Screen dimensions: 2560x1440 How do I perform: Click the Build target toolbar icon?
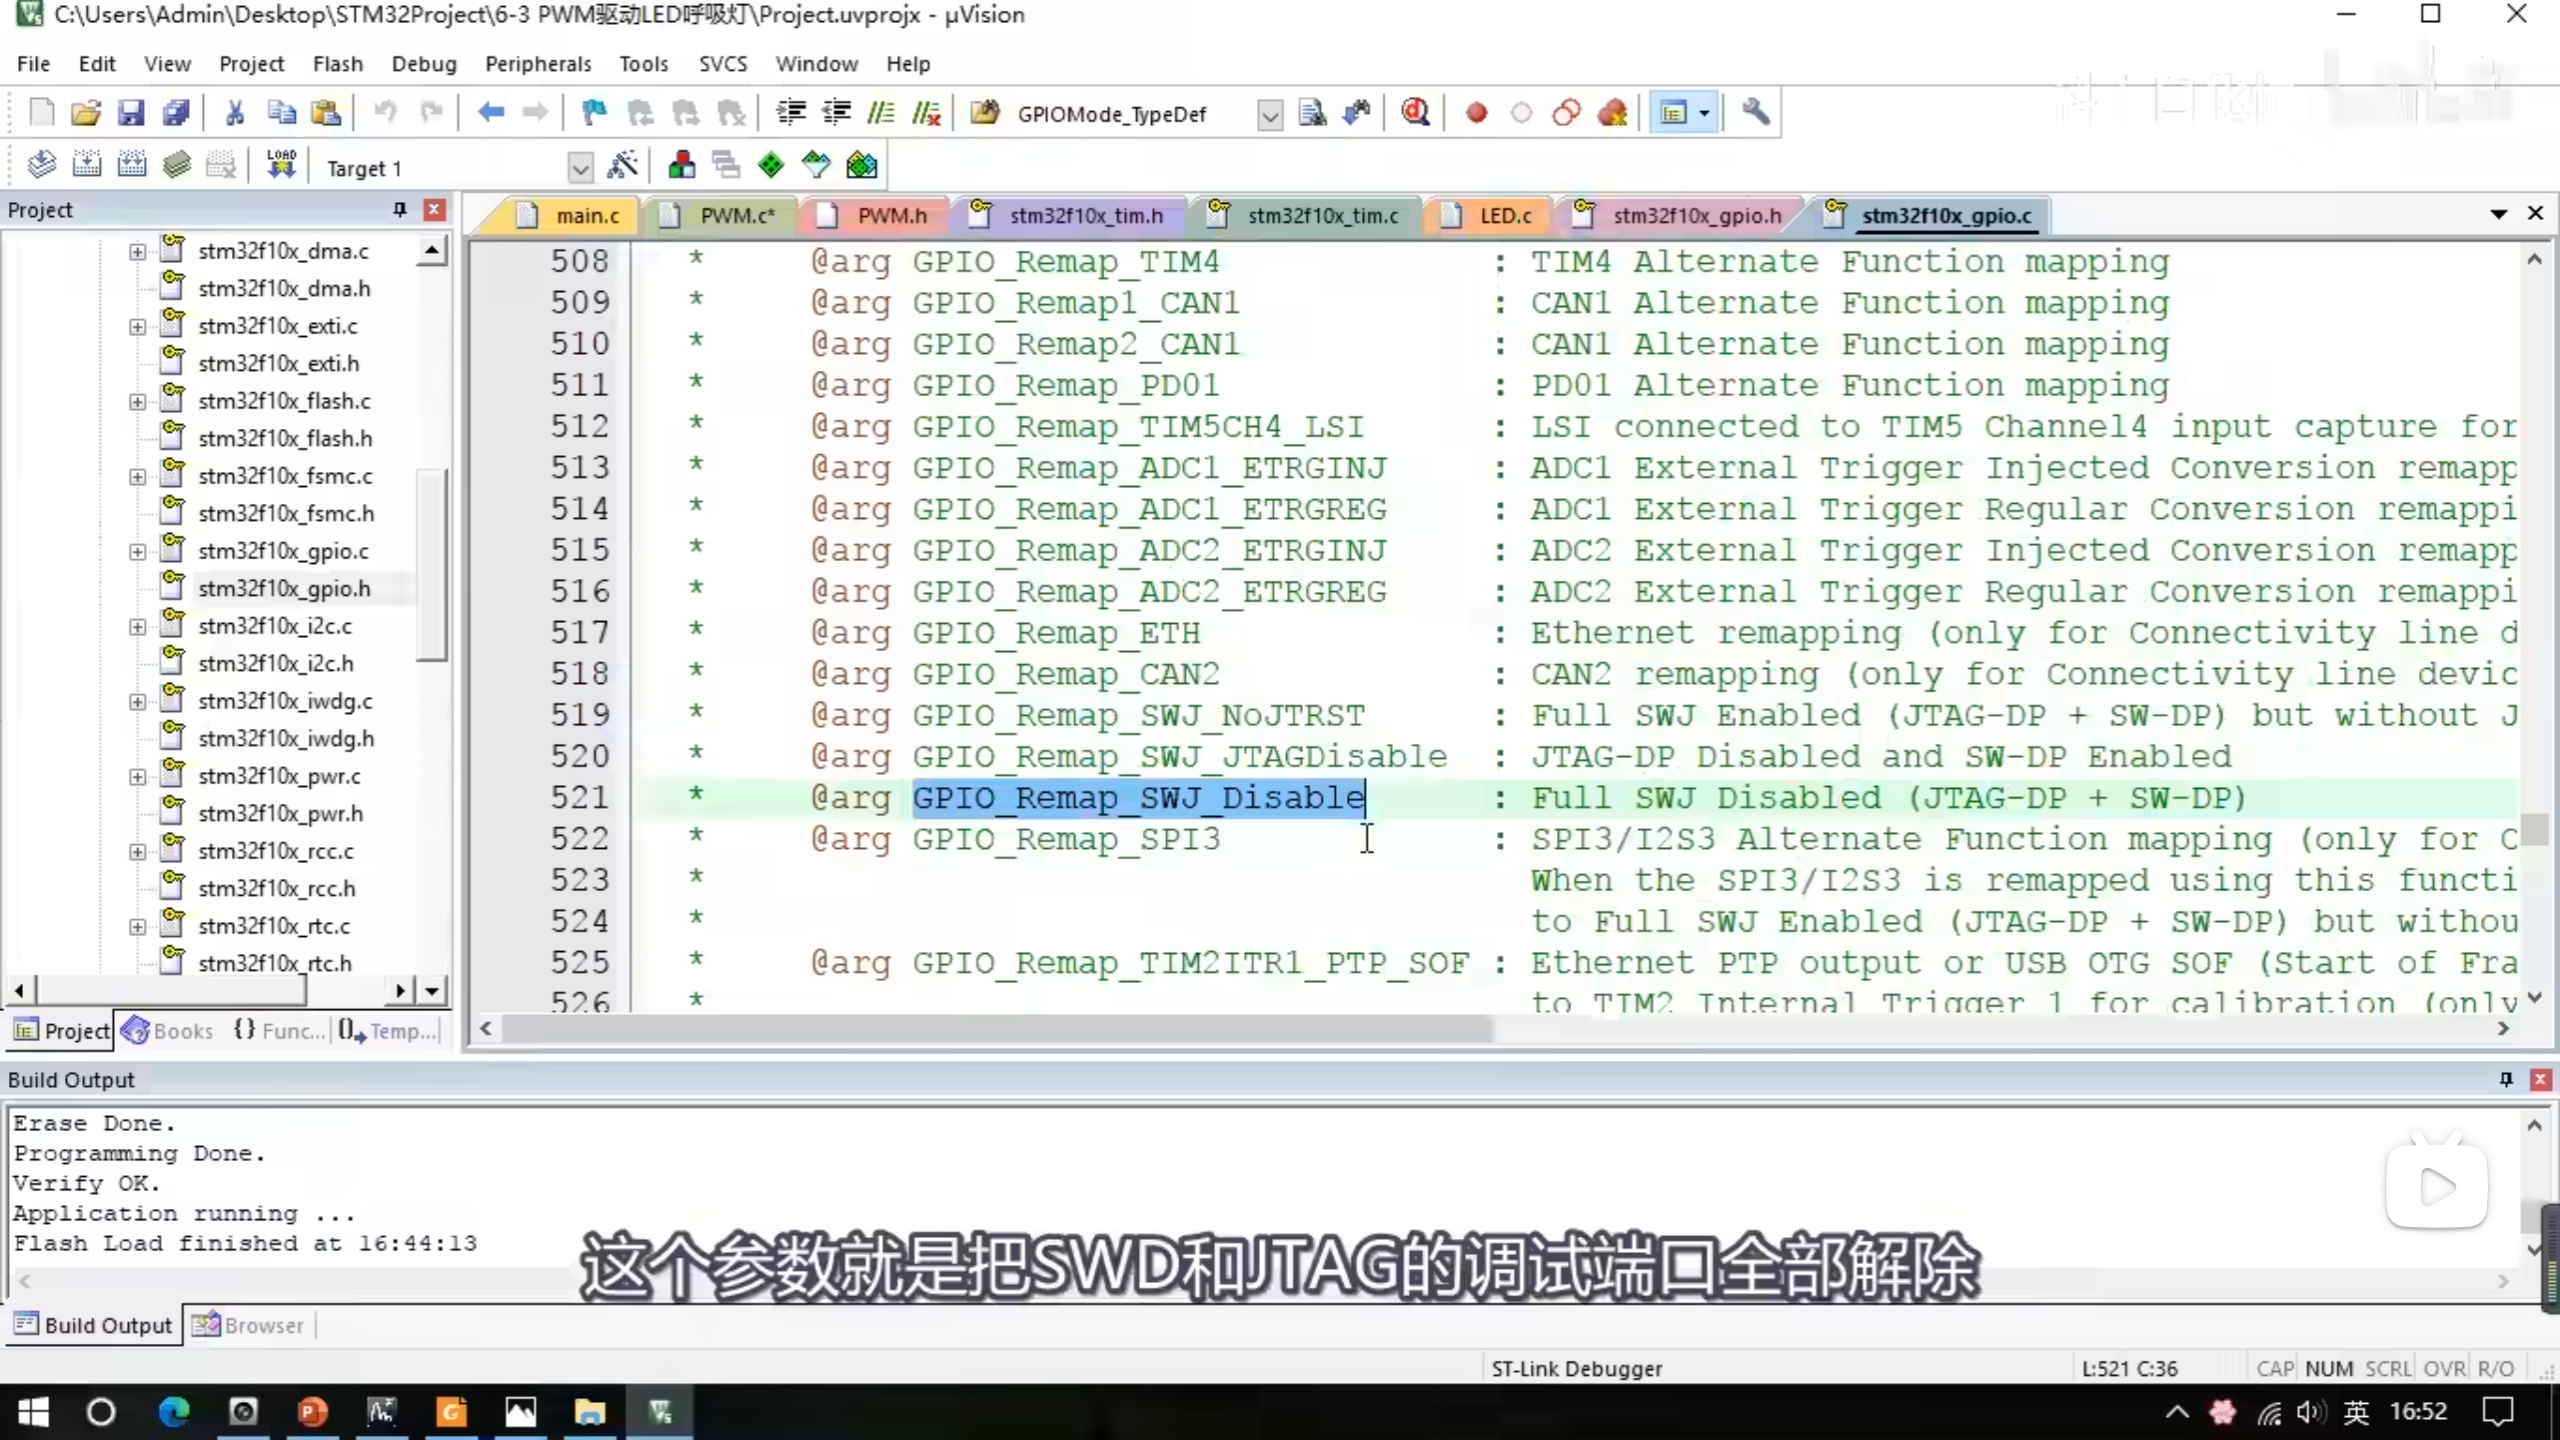86,165
